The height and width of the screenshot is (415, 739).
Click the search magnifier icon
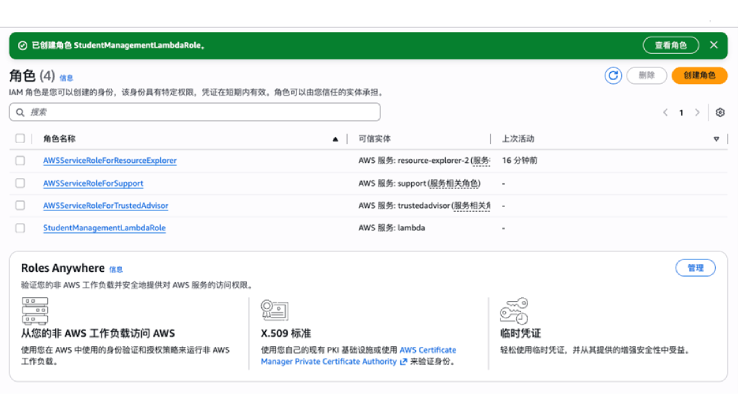point(21,112)
